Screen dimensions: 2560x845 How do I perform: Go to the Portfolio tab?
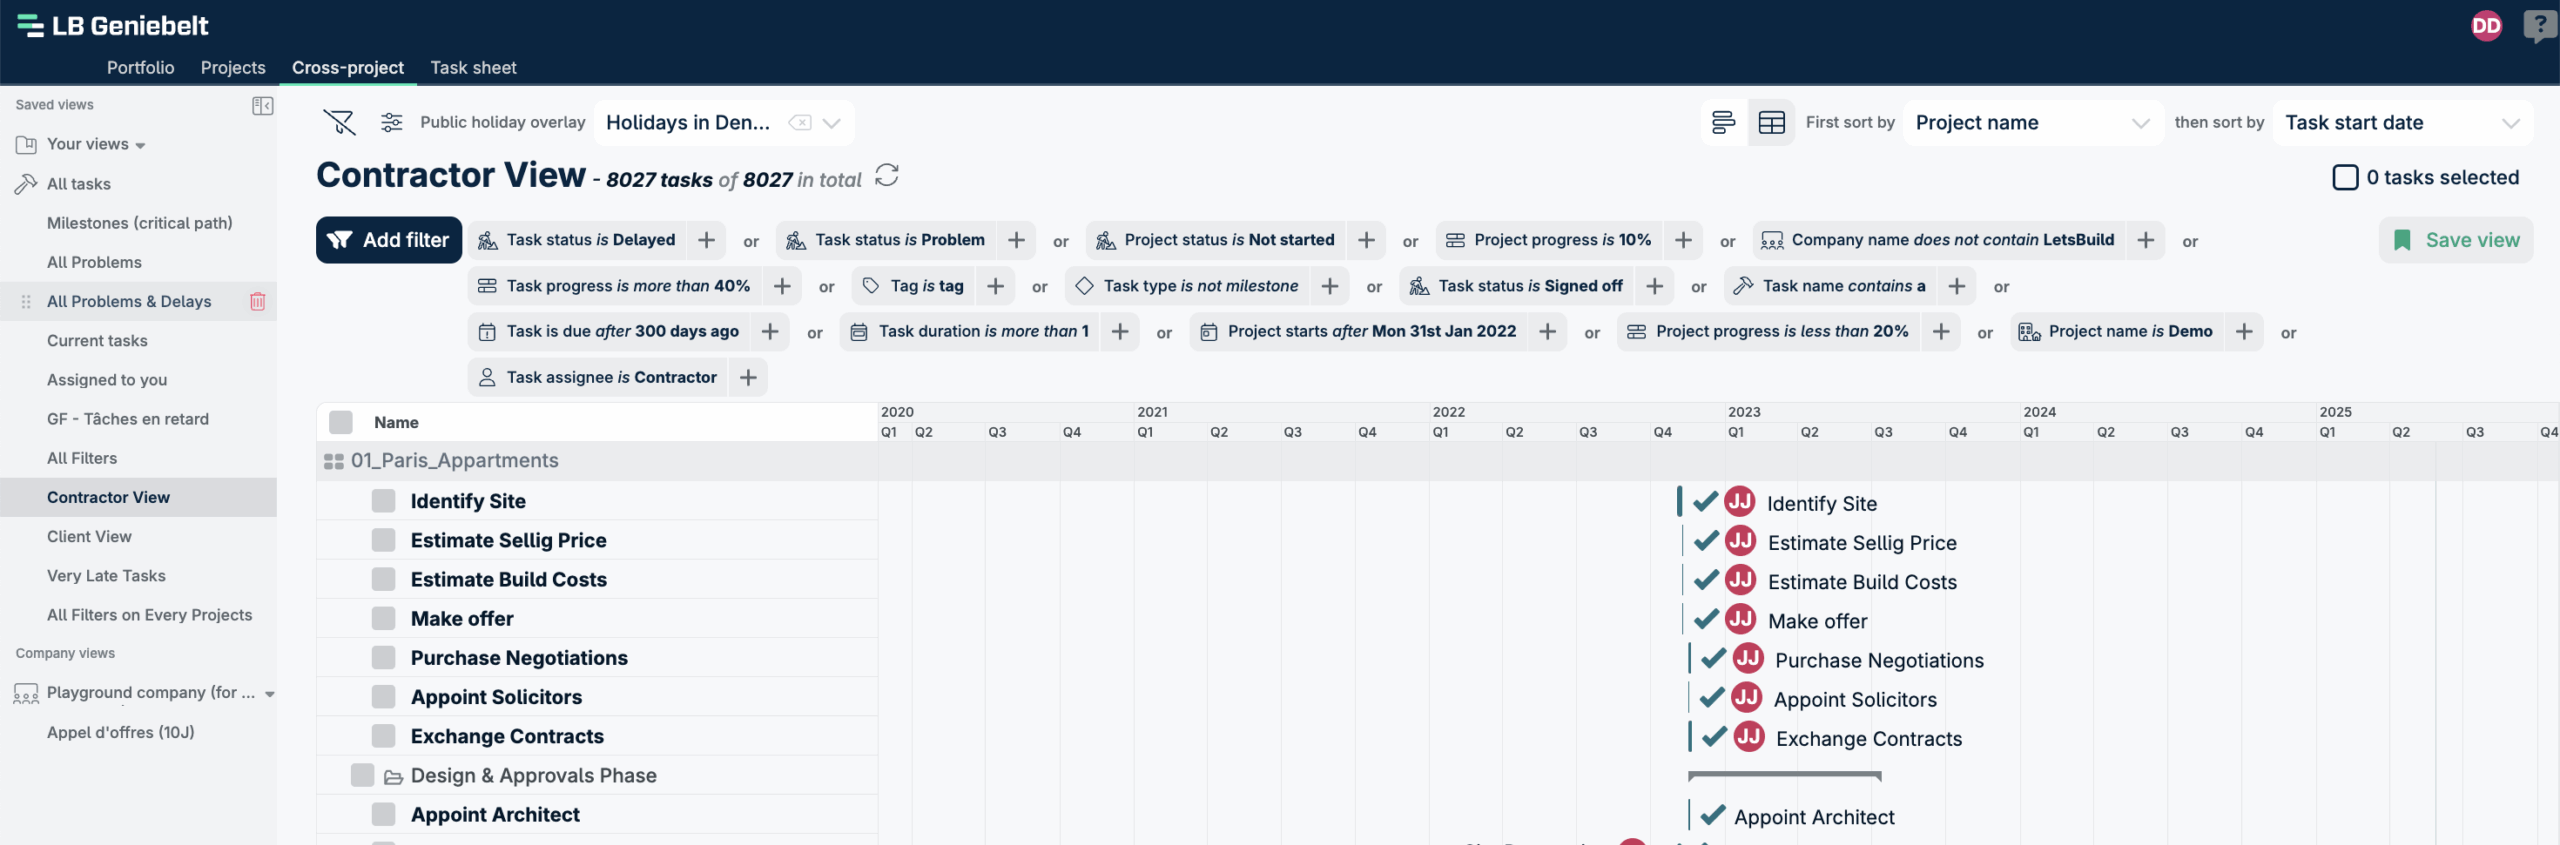[x=140, y=67]
